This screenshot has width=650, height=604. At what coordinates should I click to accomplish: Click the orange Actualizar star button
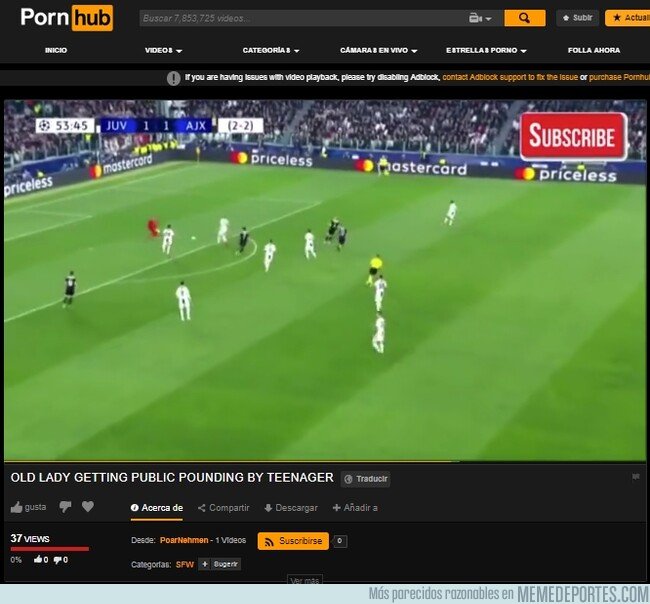(628, 18)
